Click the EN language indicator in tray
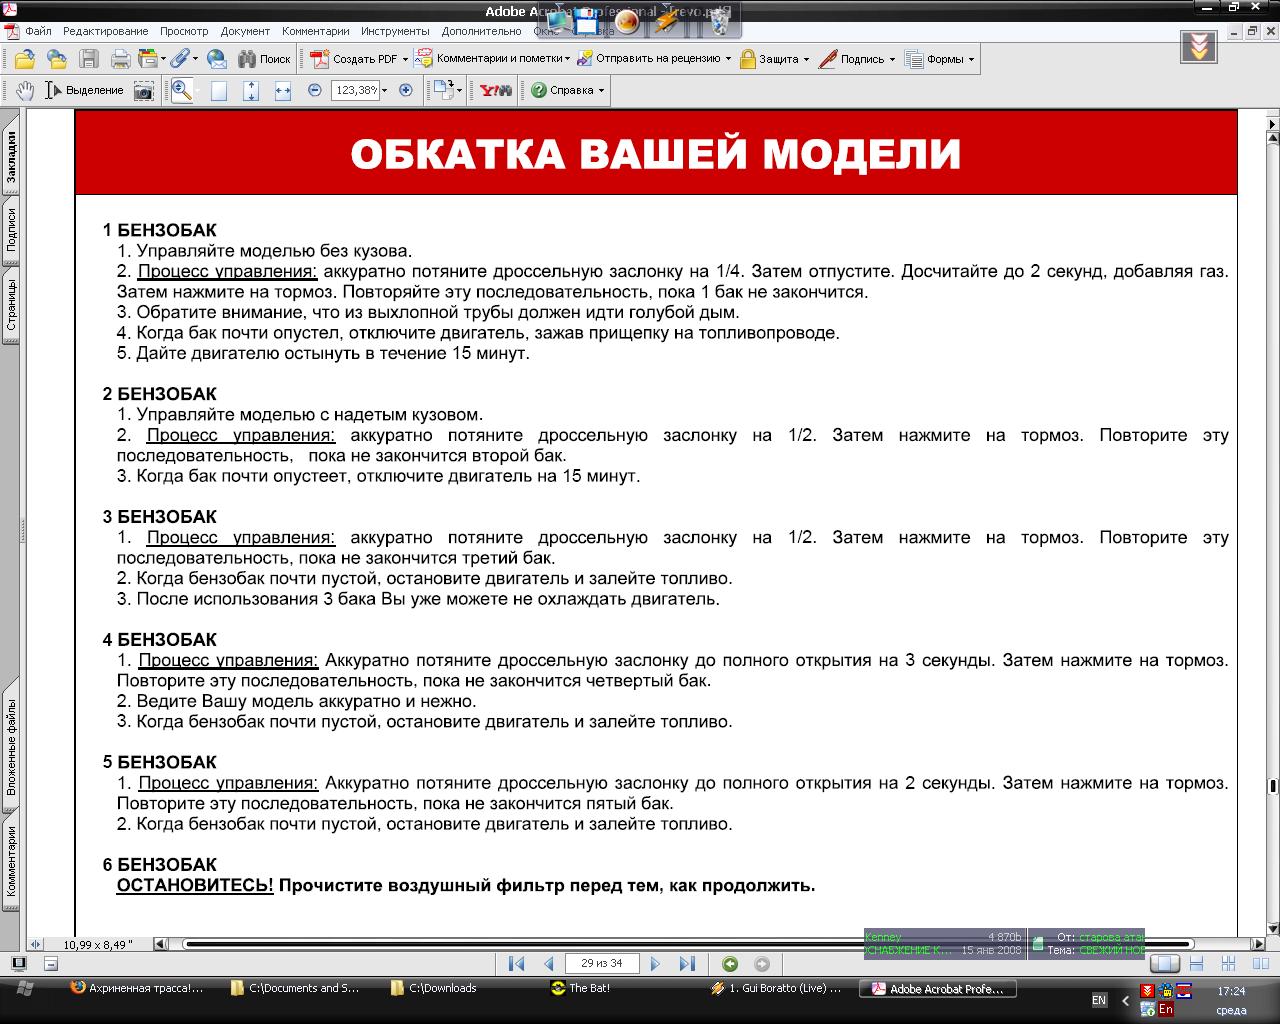This screenshot has height=1024, width=1280. 1099,1000
